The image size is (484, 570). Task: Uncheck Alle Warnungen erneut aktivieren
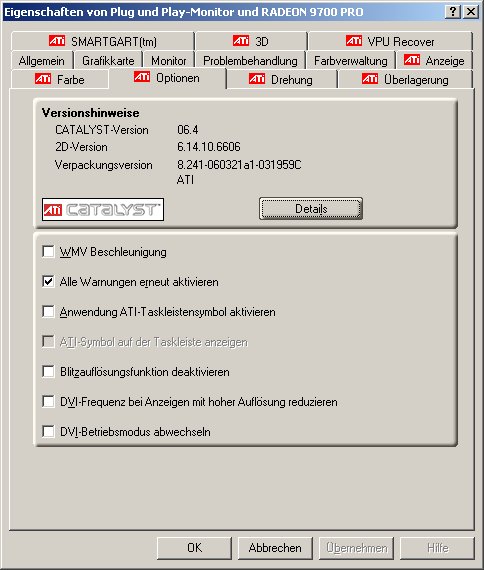coord(48,282)
